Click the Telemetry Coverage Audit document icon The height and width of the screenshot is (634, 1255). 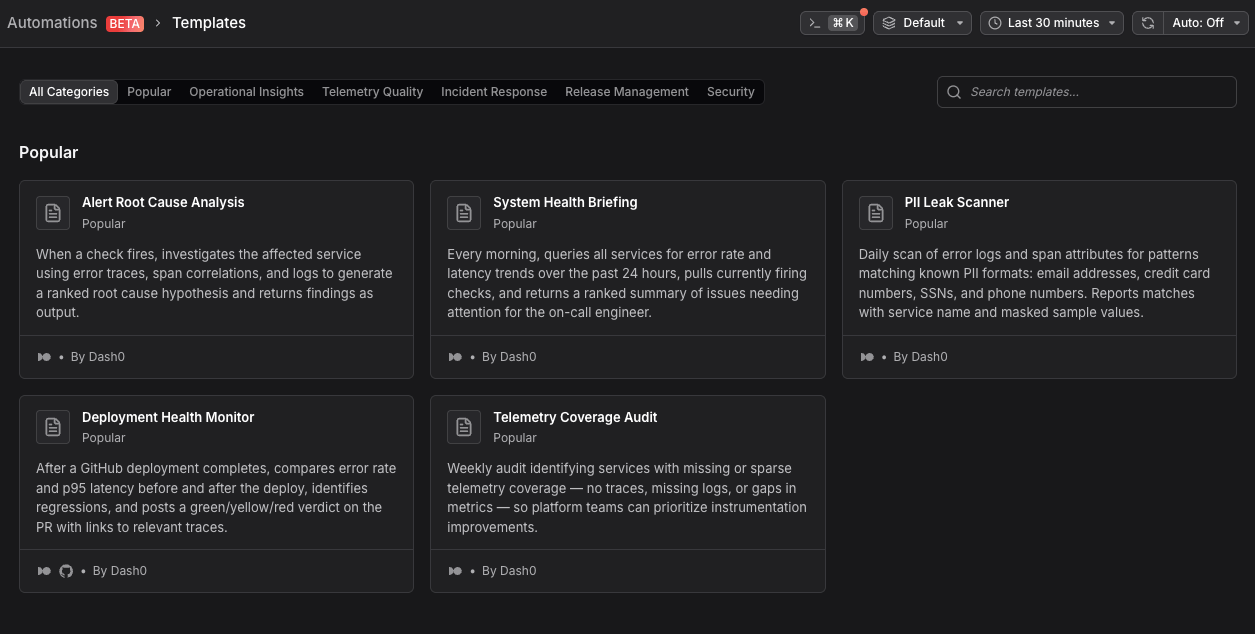coord(464,427)
